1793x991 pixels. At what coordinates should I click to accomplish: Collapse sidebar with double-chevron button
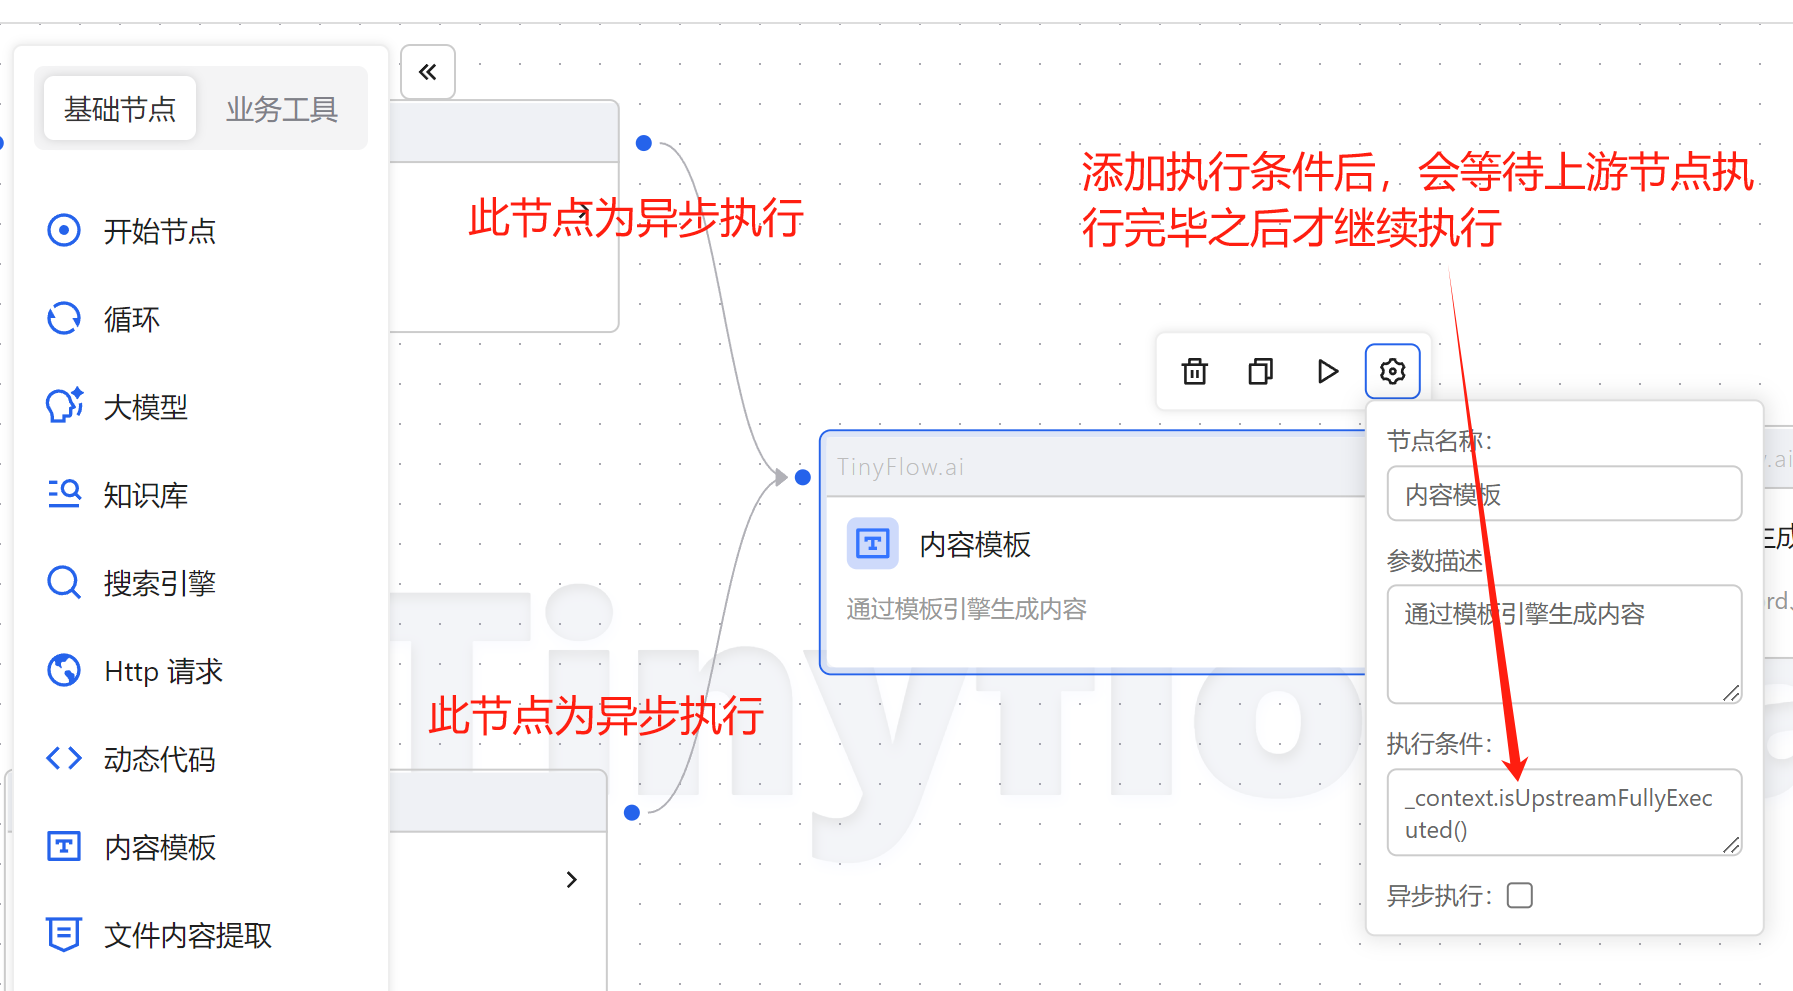click(x=428, y=72)
